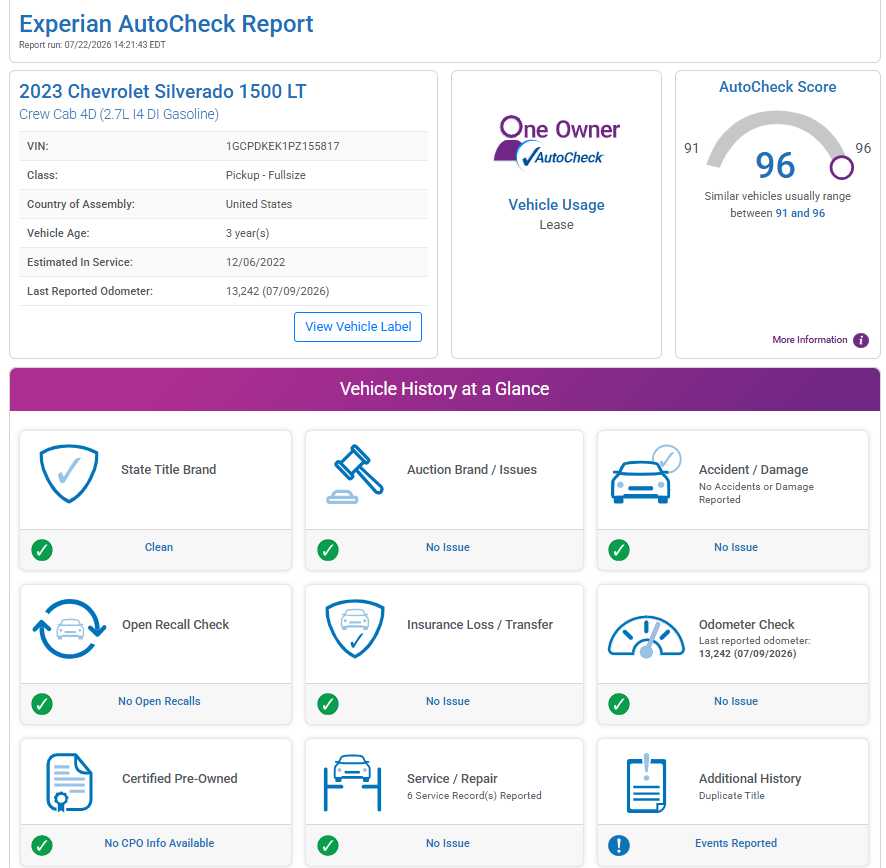Click the green check in Insurance Loss card
The width and height of the screenshot is (886, 868).
(328, 704)
